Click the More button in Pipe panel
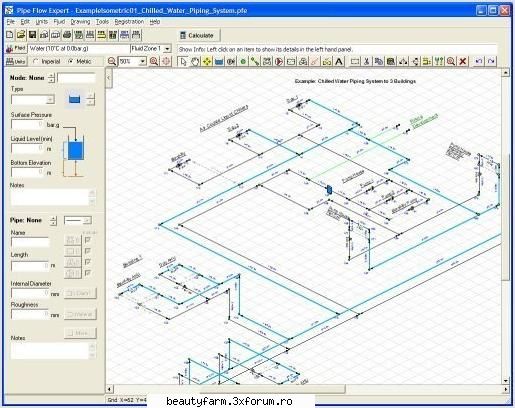Viewport: 515px width, 408px height. pyautogui.click(x=80, y=333)
